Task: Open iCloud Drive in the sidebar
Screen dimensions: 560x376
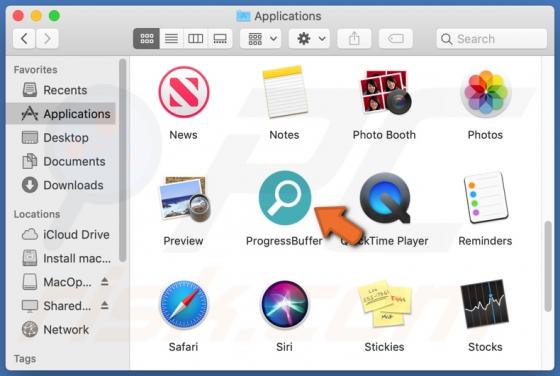Action: [x=61, y=235]
